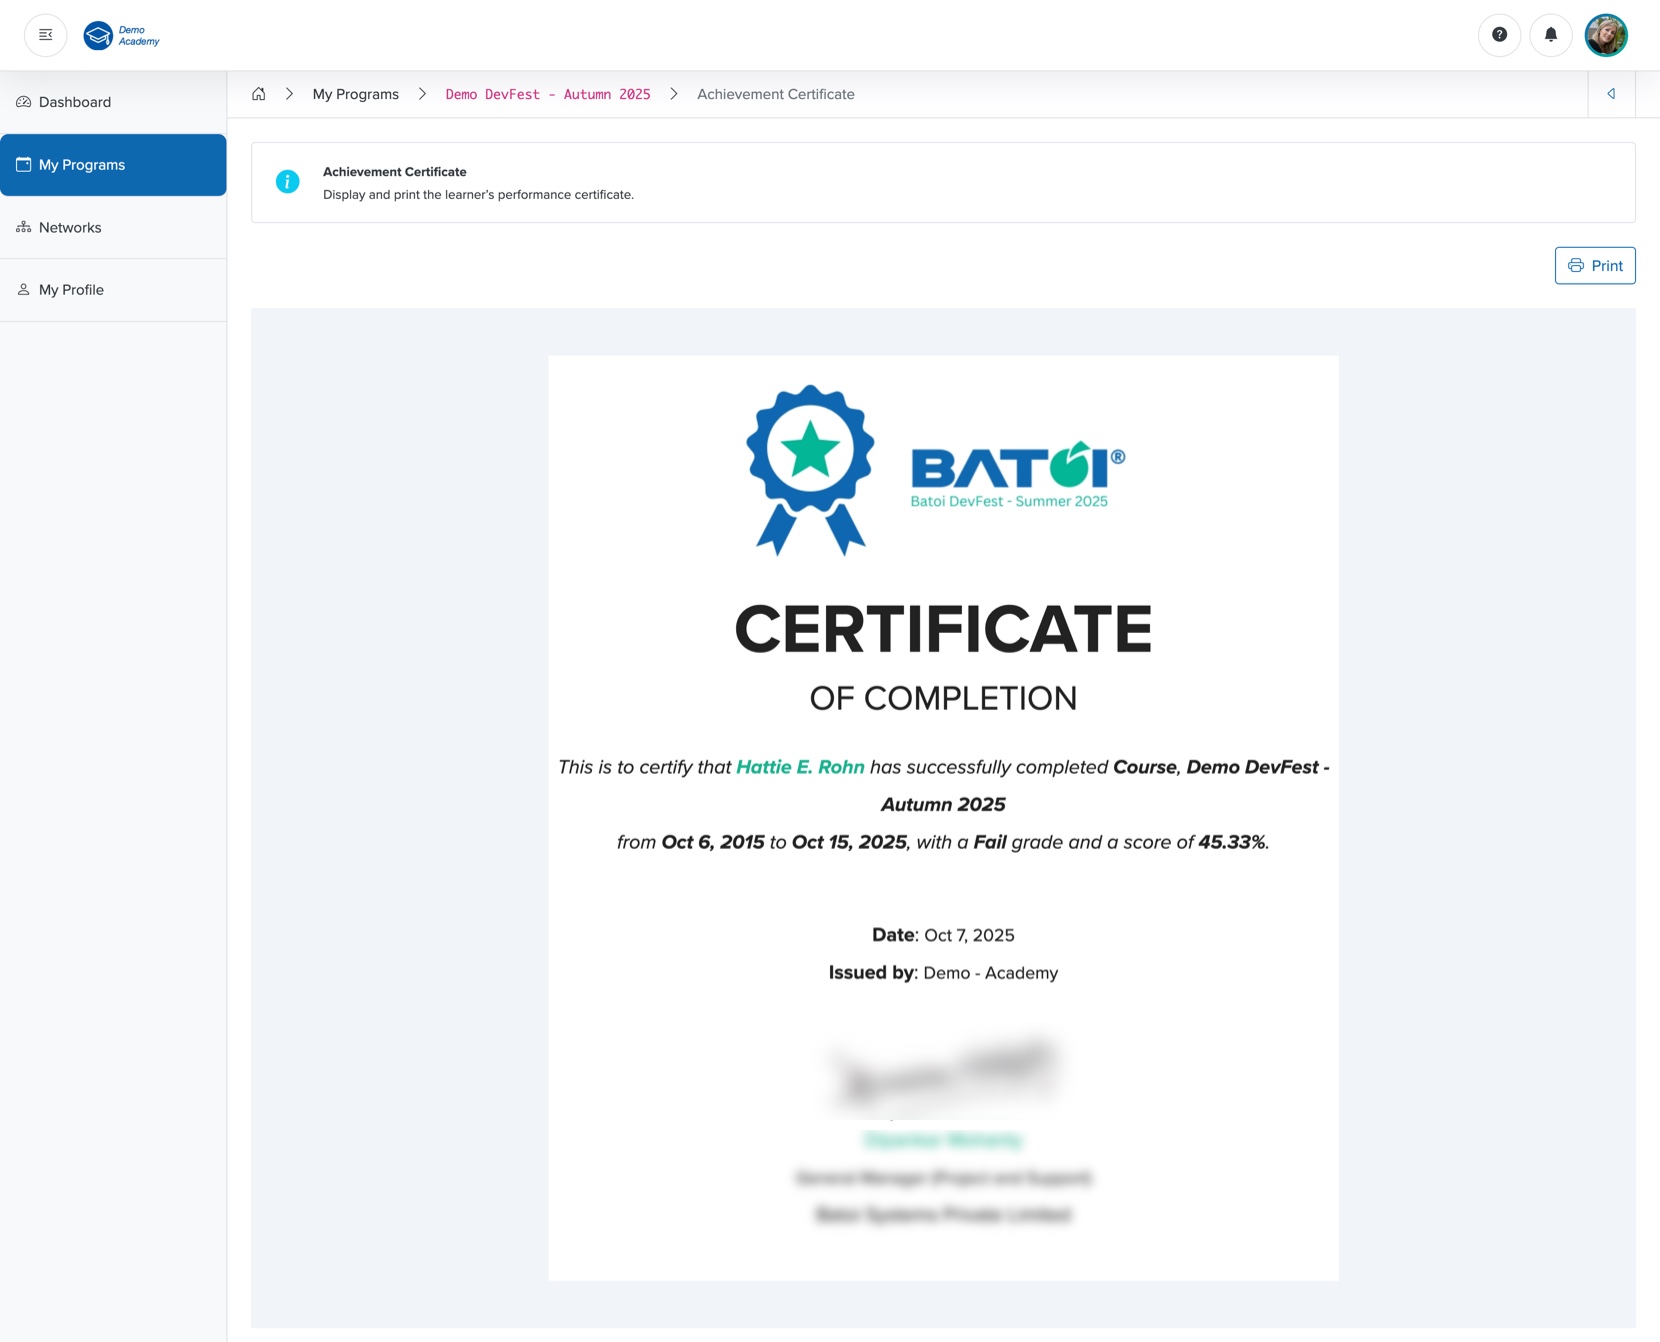Expand the breadcrumb chevron after My Programs
Viewport: 1660px width, 1342px height.
(421, 93)
